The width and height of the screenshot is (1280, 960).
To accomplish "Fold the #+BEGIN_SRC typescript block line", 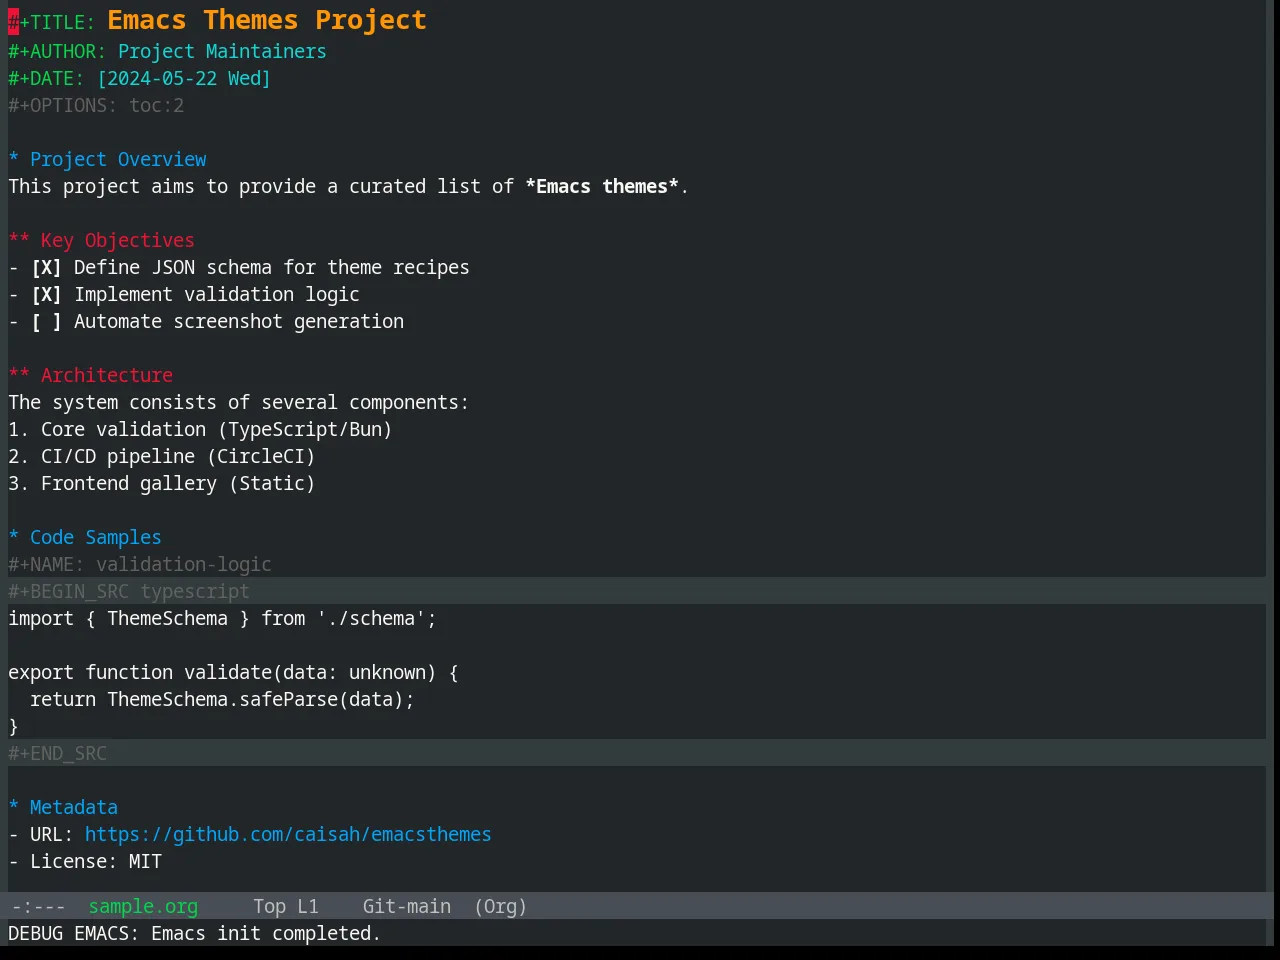I will [x=129, y=591].
